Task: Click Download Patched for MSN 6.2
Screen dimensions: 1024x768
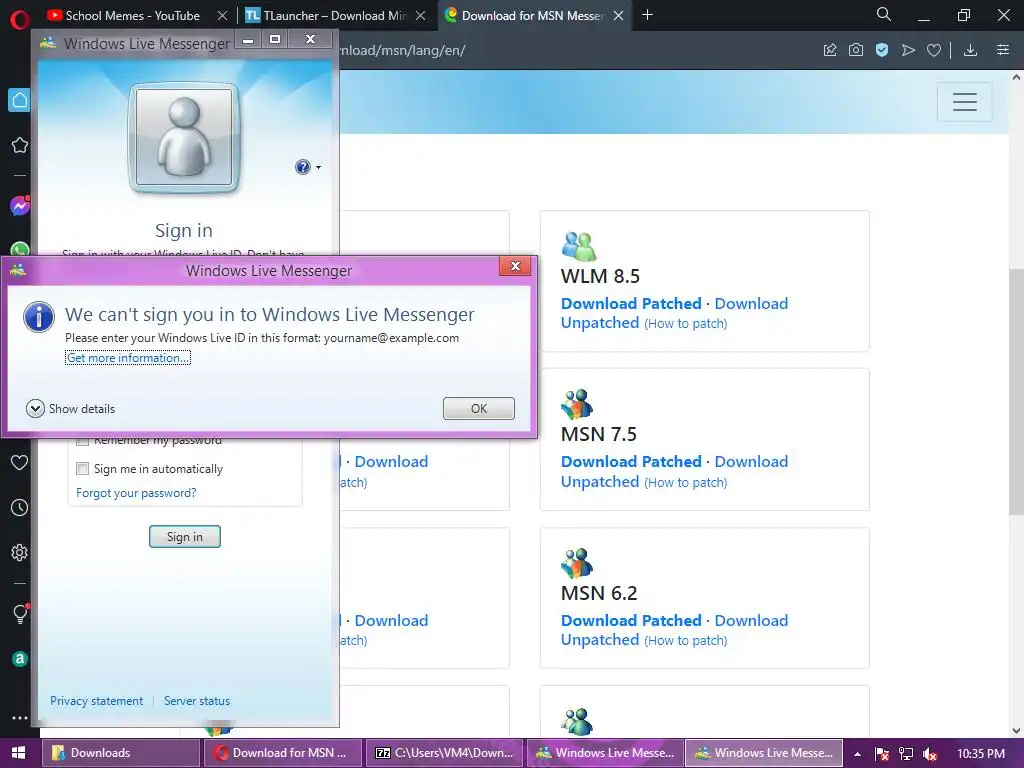Action: click(631, 620)
